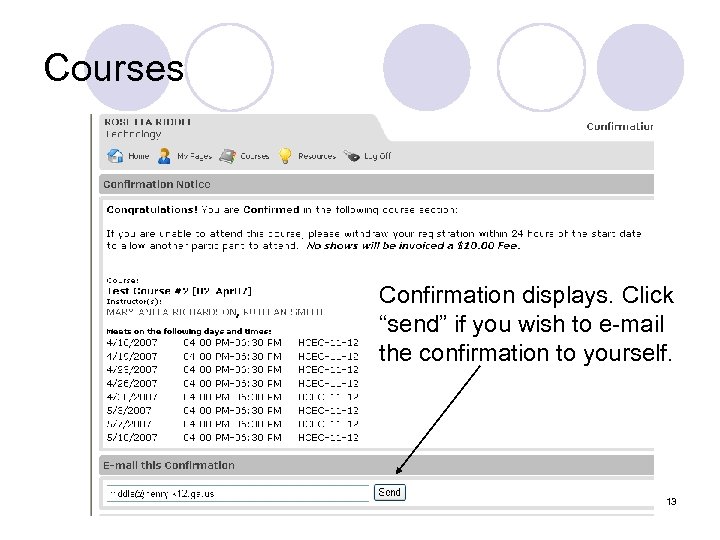This screenshot has width=720, height=540.
Task: Click the slide number 13
Action: point(671,501)
